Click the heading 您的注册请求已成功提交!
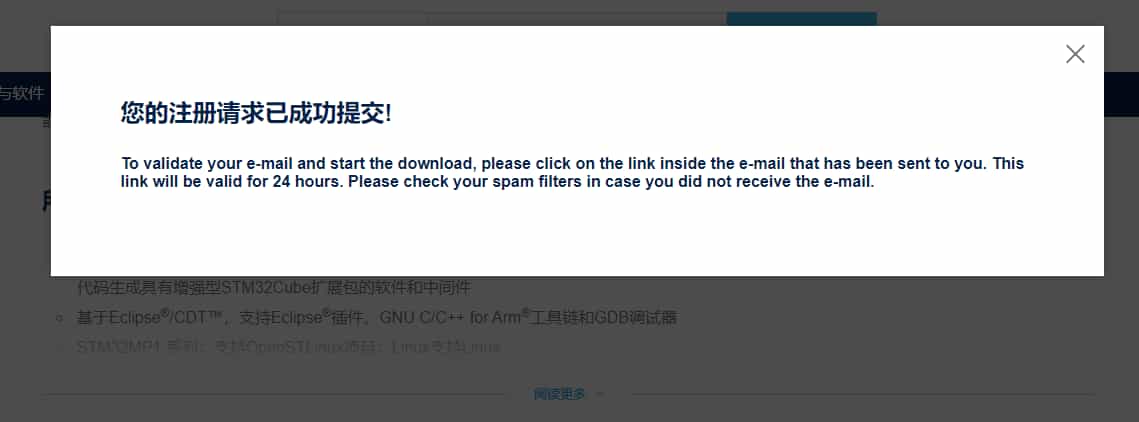 (256, 113)
